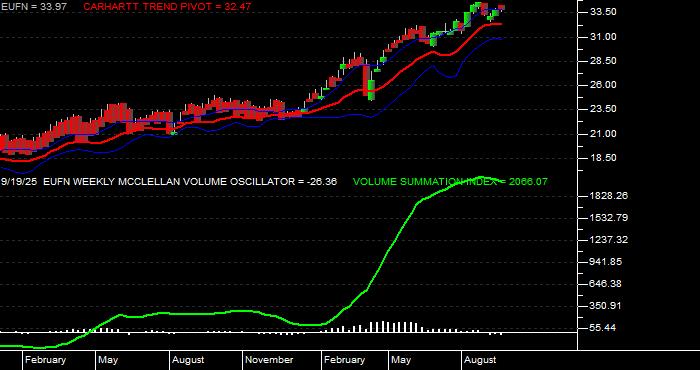Screen dimensions: 700x370
Task: Click the 1828.26 summation axis value
Action: click(x=609, y=195)
